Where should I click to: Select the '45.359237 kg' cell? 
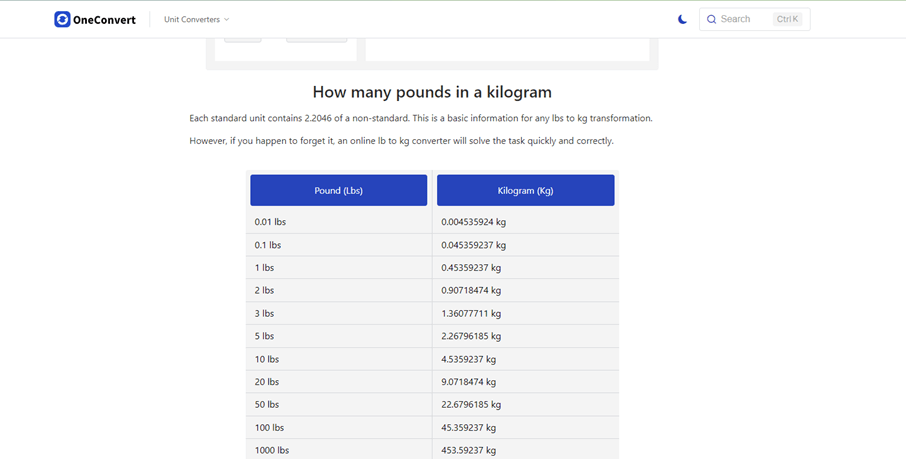pos(525,427)
